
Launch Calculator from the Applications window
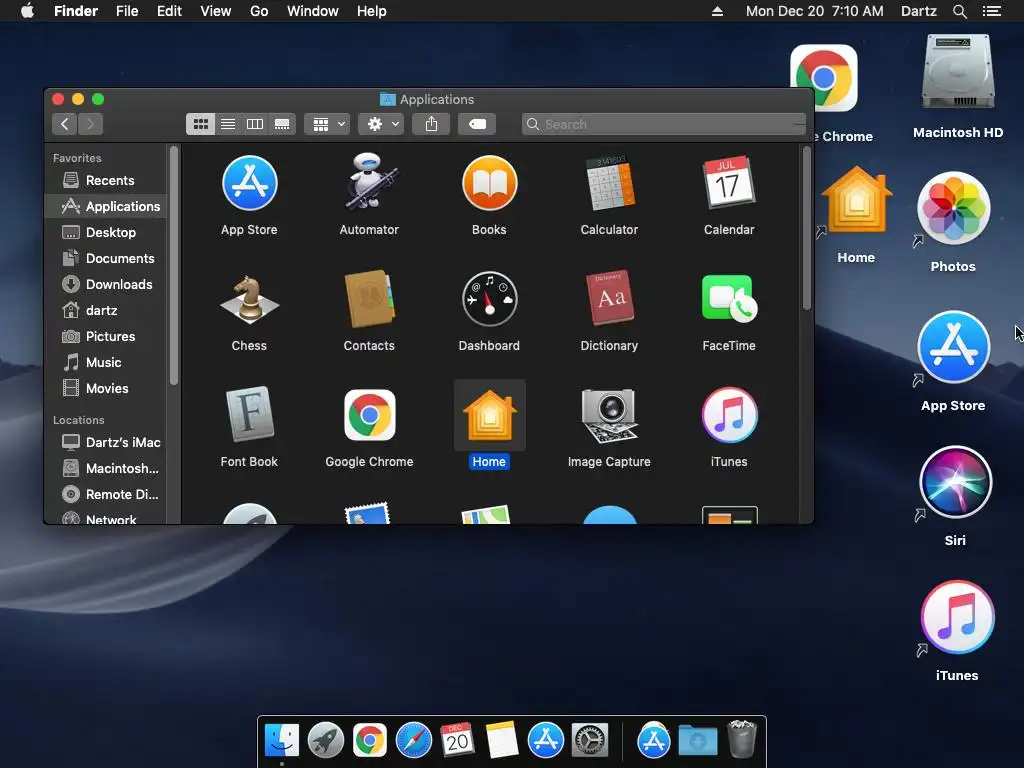pyautogui.click(x=609, y=184)
